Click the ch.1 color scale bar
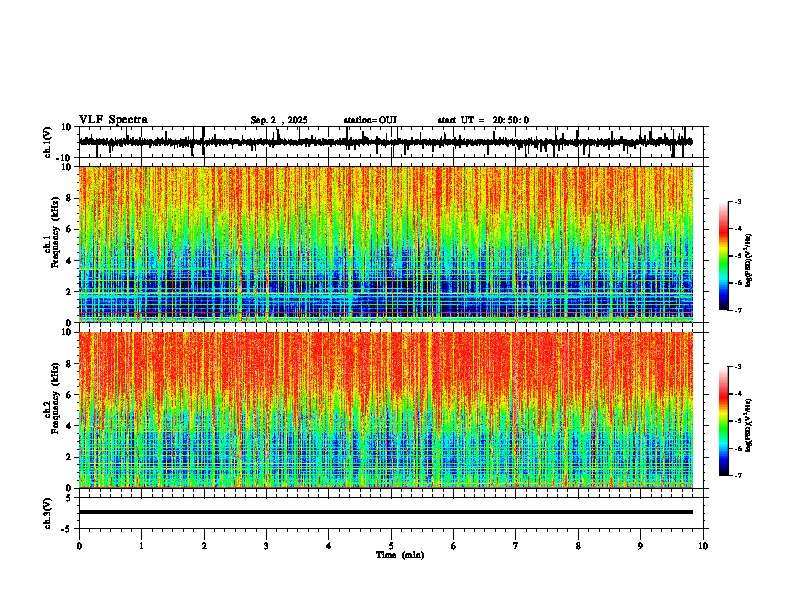This screenshot has width=792, height=612. (724, 256)
